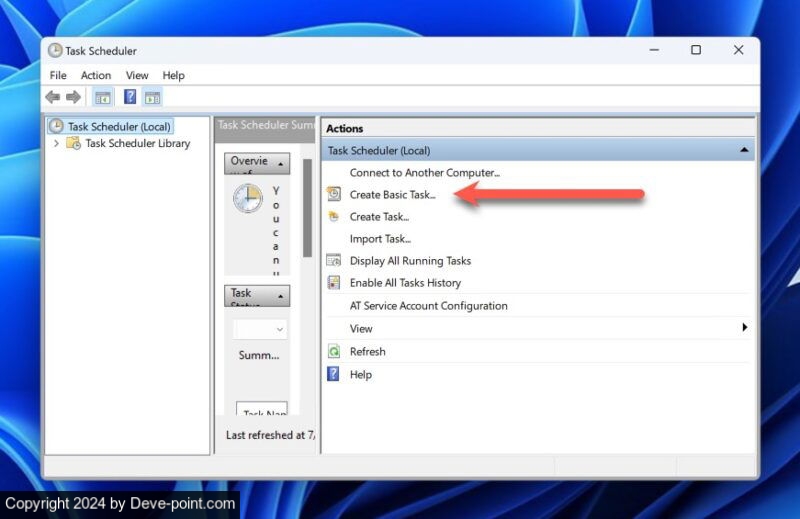Collapse the Overview section header
The image size is (800, 519).
(x=282, y=164)
